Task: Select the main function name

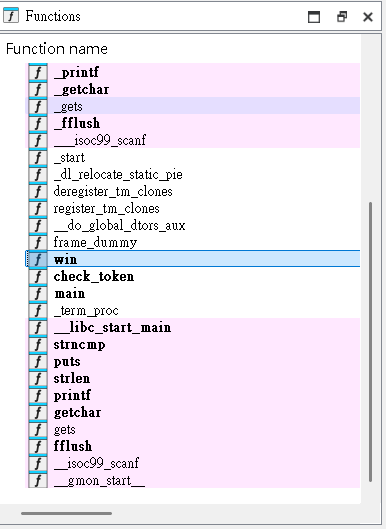Action: [x=70, y=294]
